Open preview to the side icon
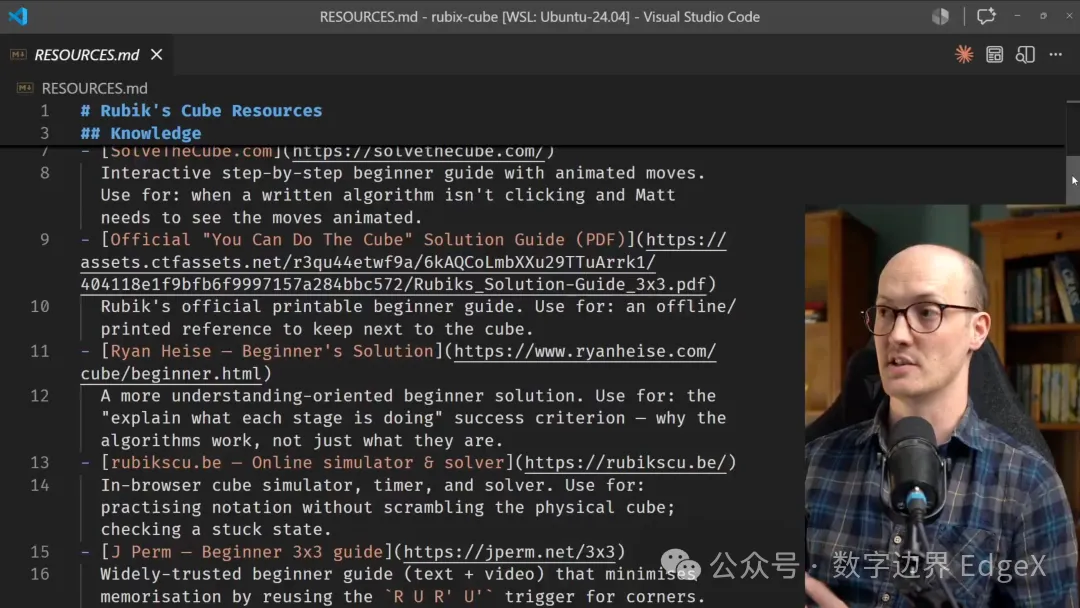The image size is (1080, 608). 1025,54
